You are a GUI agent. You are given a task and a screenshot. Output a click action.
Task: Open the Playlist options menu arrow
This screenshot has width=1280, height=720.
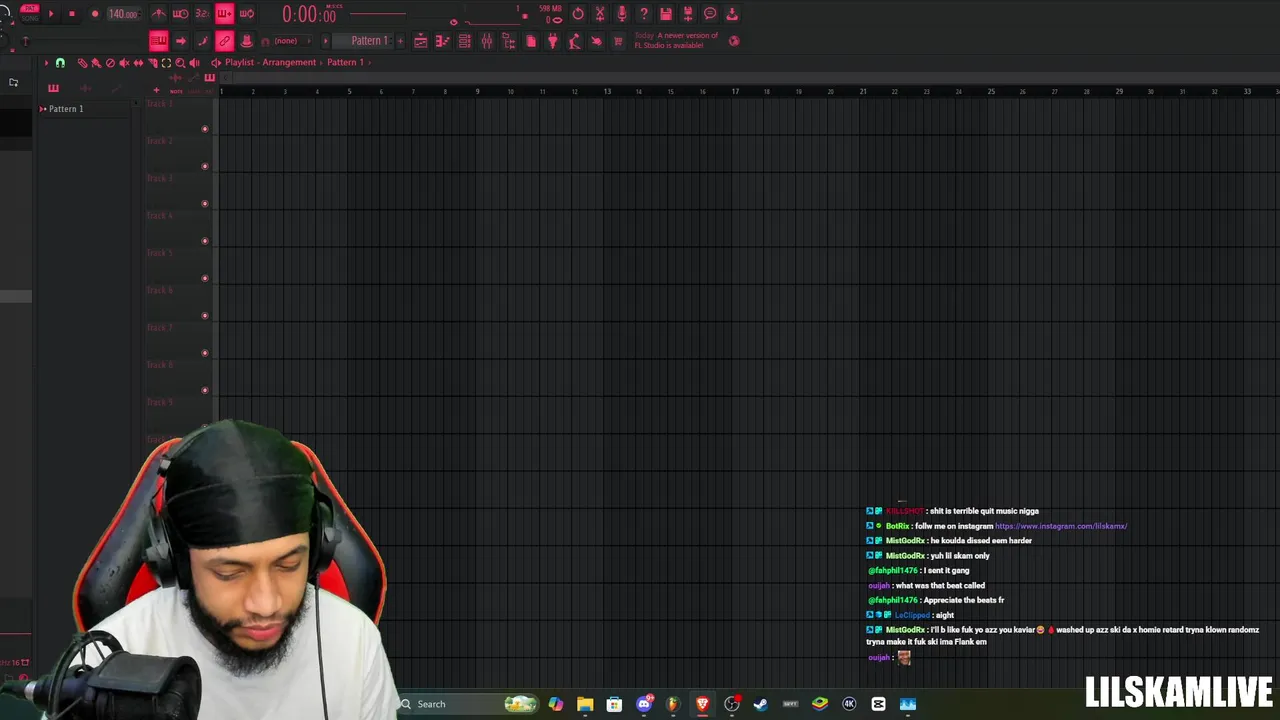click(x=46, y=62)
